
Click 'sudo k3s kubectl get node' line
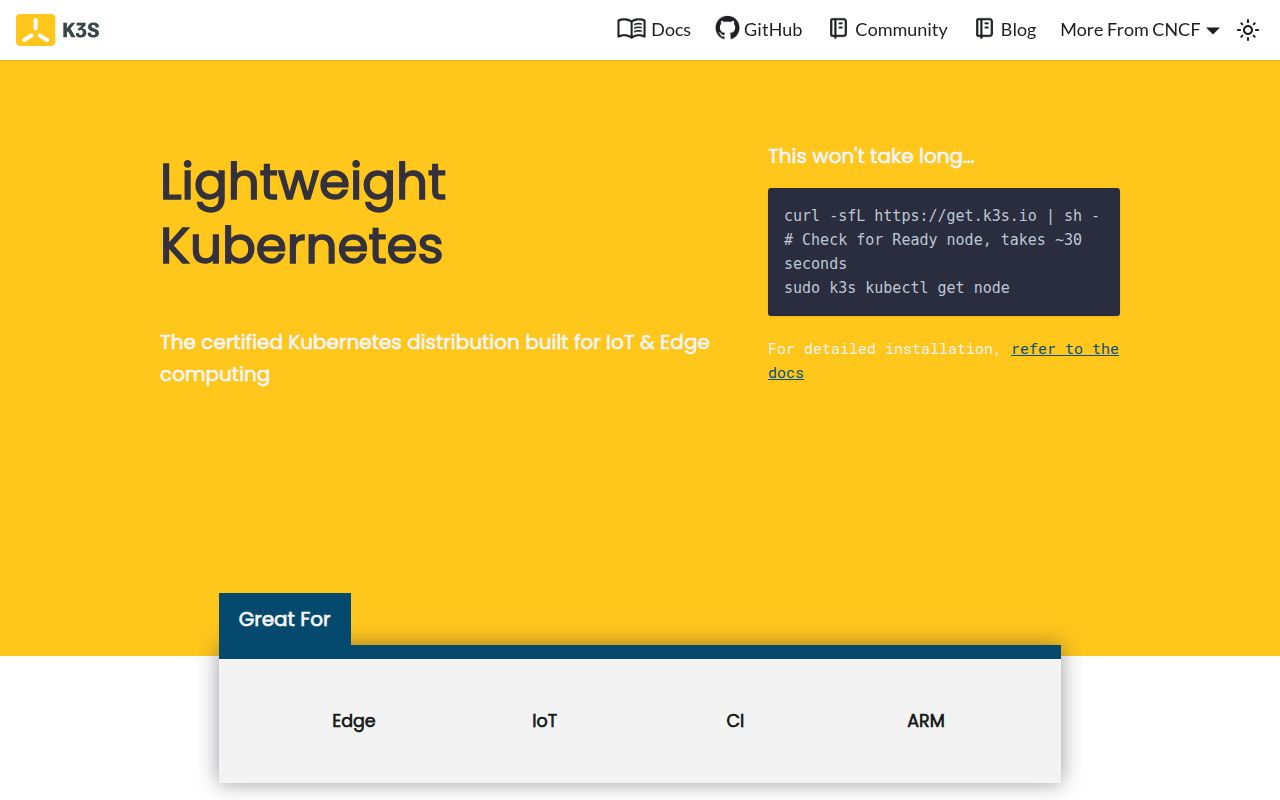coord(897,288)
